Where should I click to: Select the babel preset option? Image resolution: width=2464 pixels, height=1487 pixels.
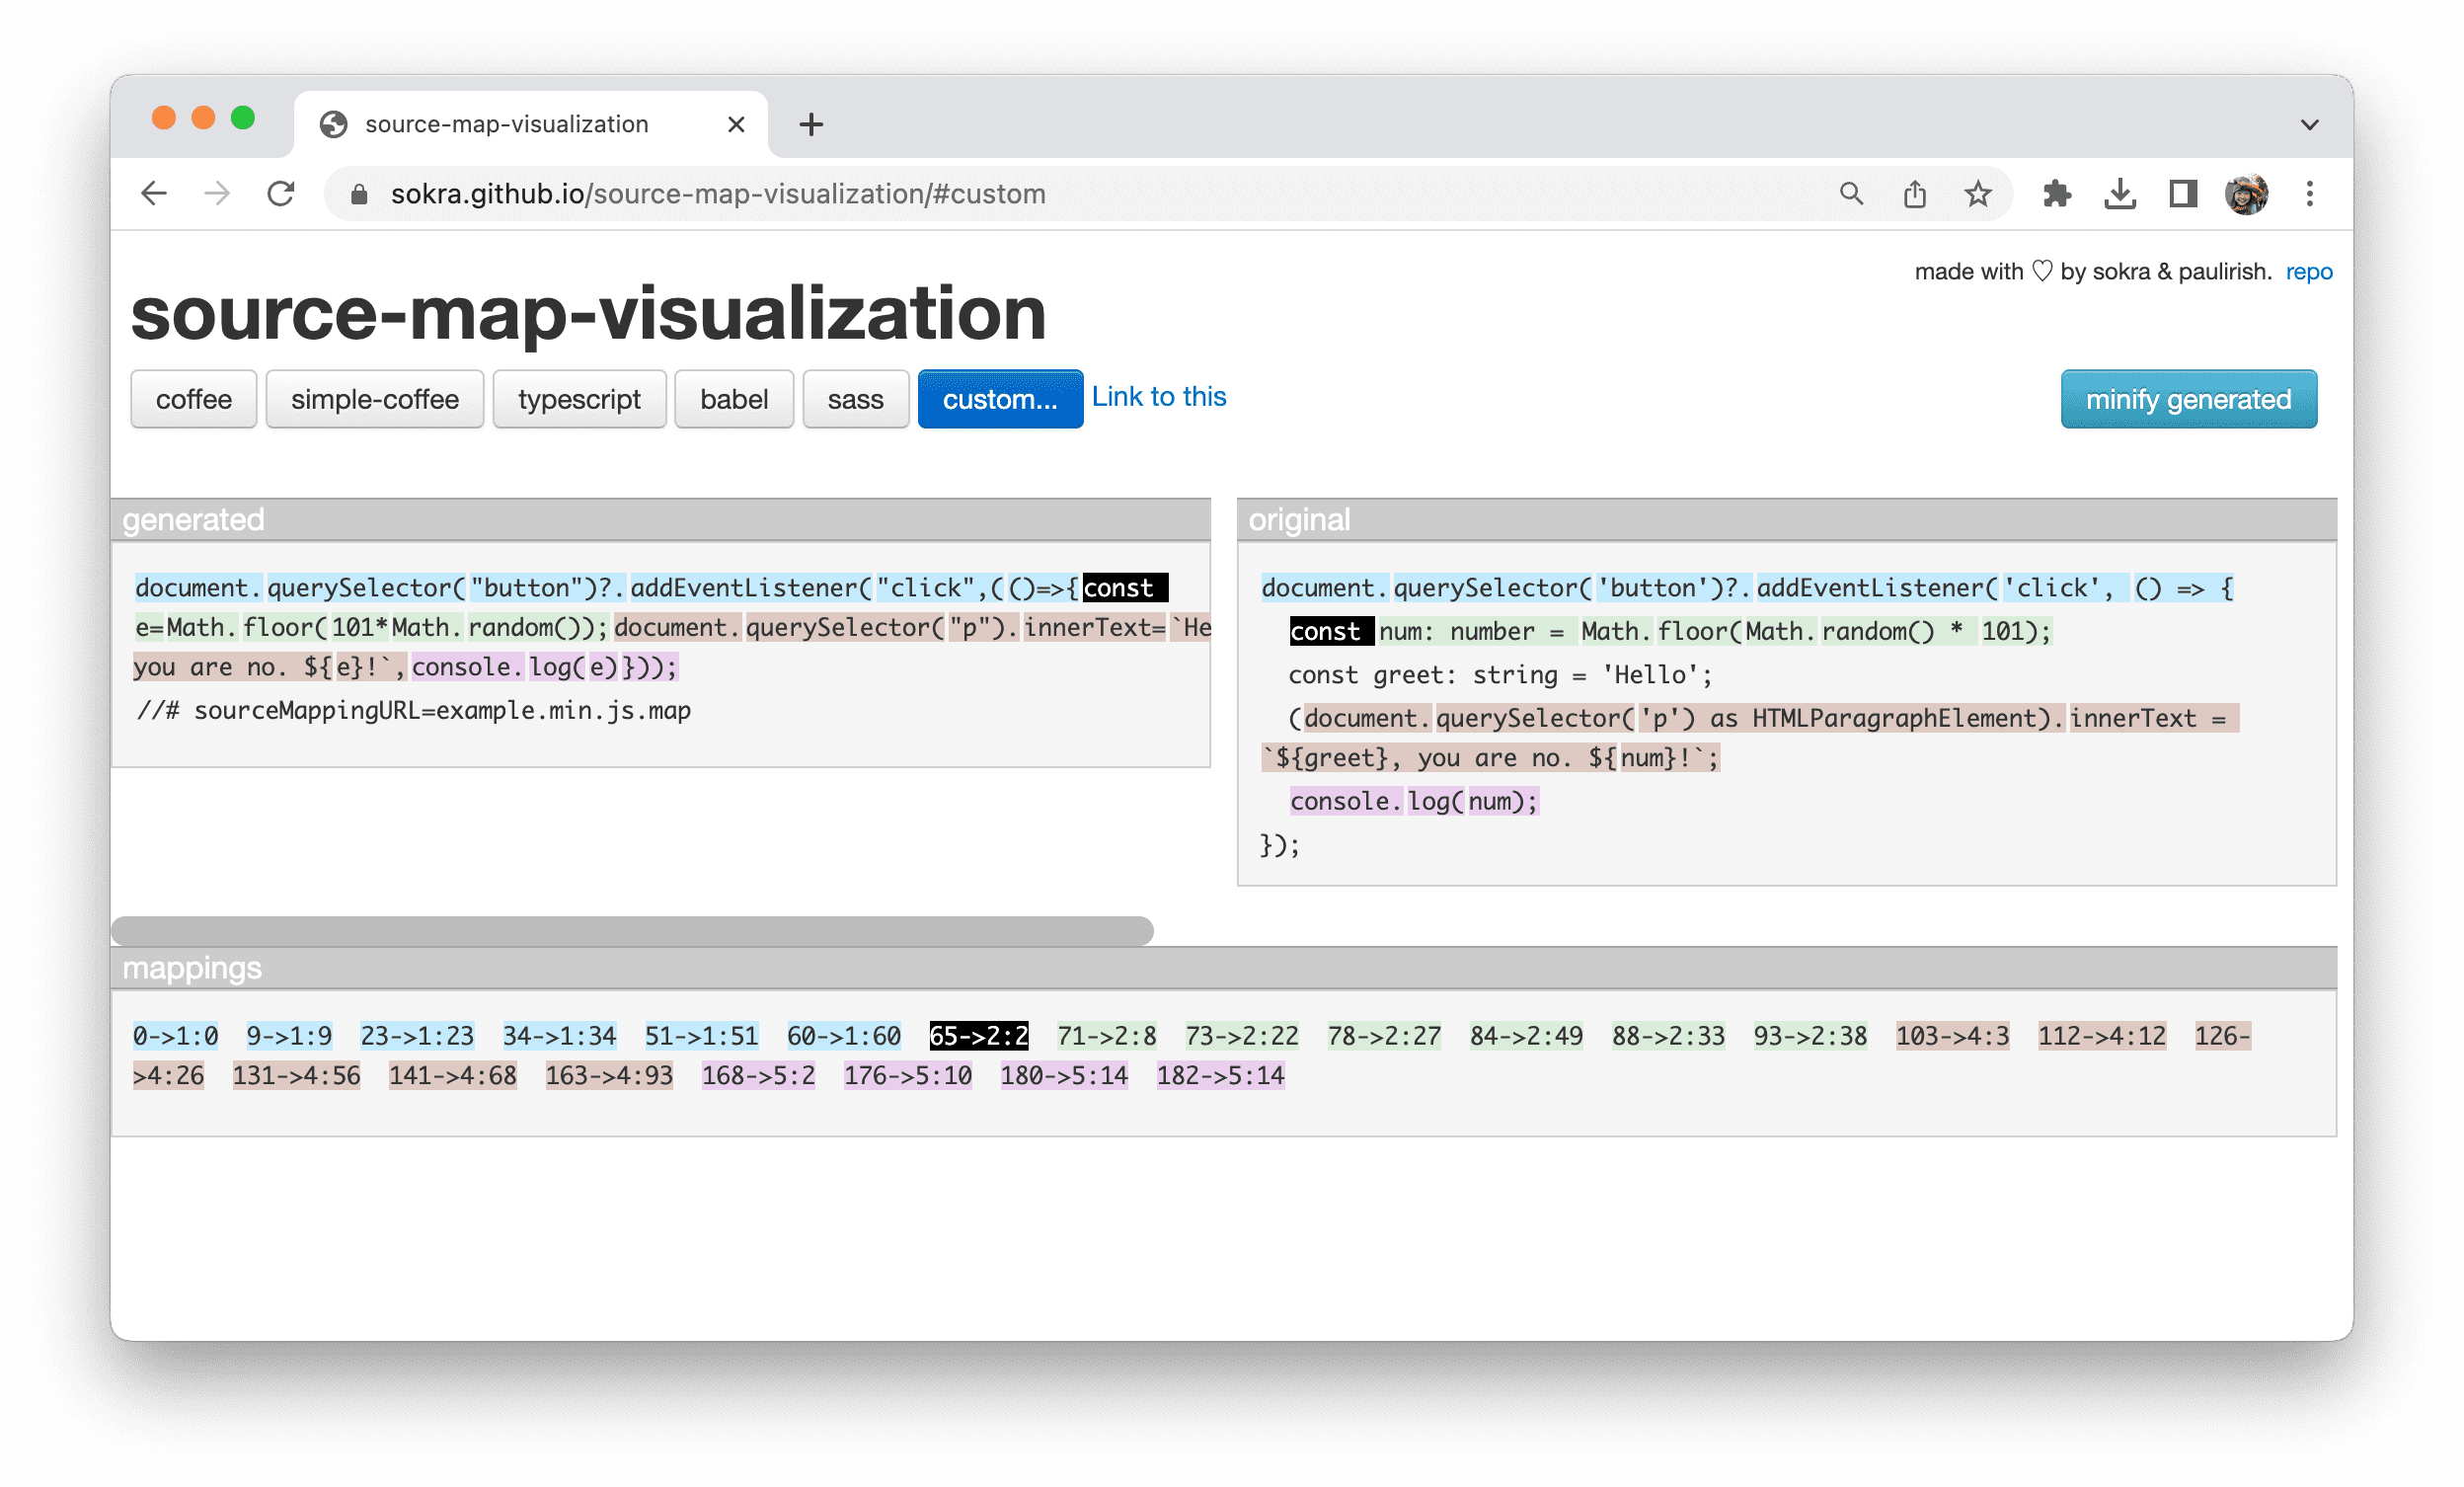point(732,398)
